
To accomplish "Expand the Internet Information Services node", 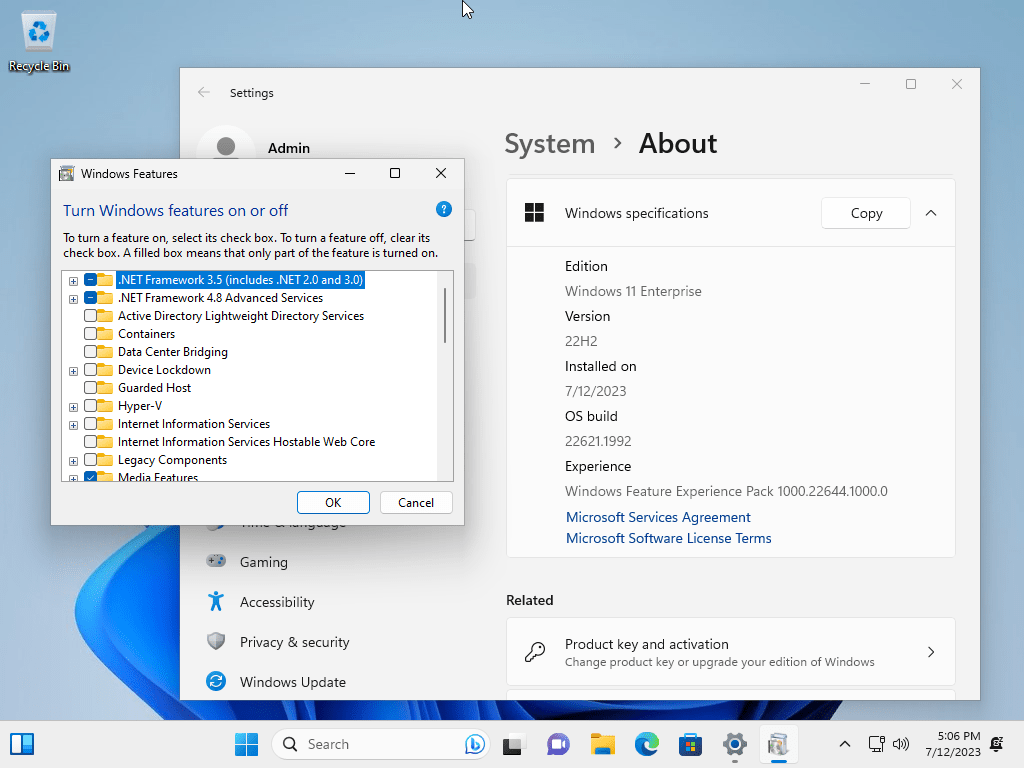I will (x=73, y=425).
